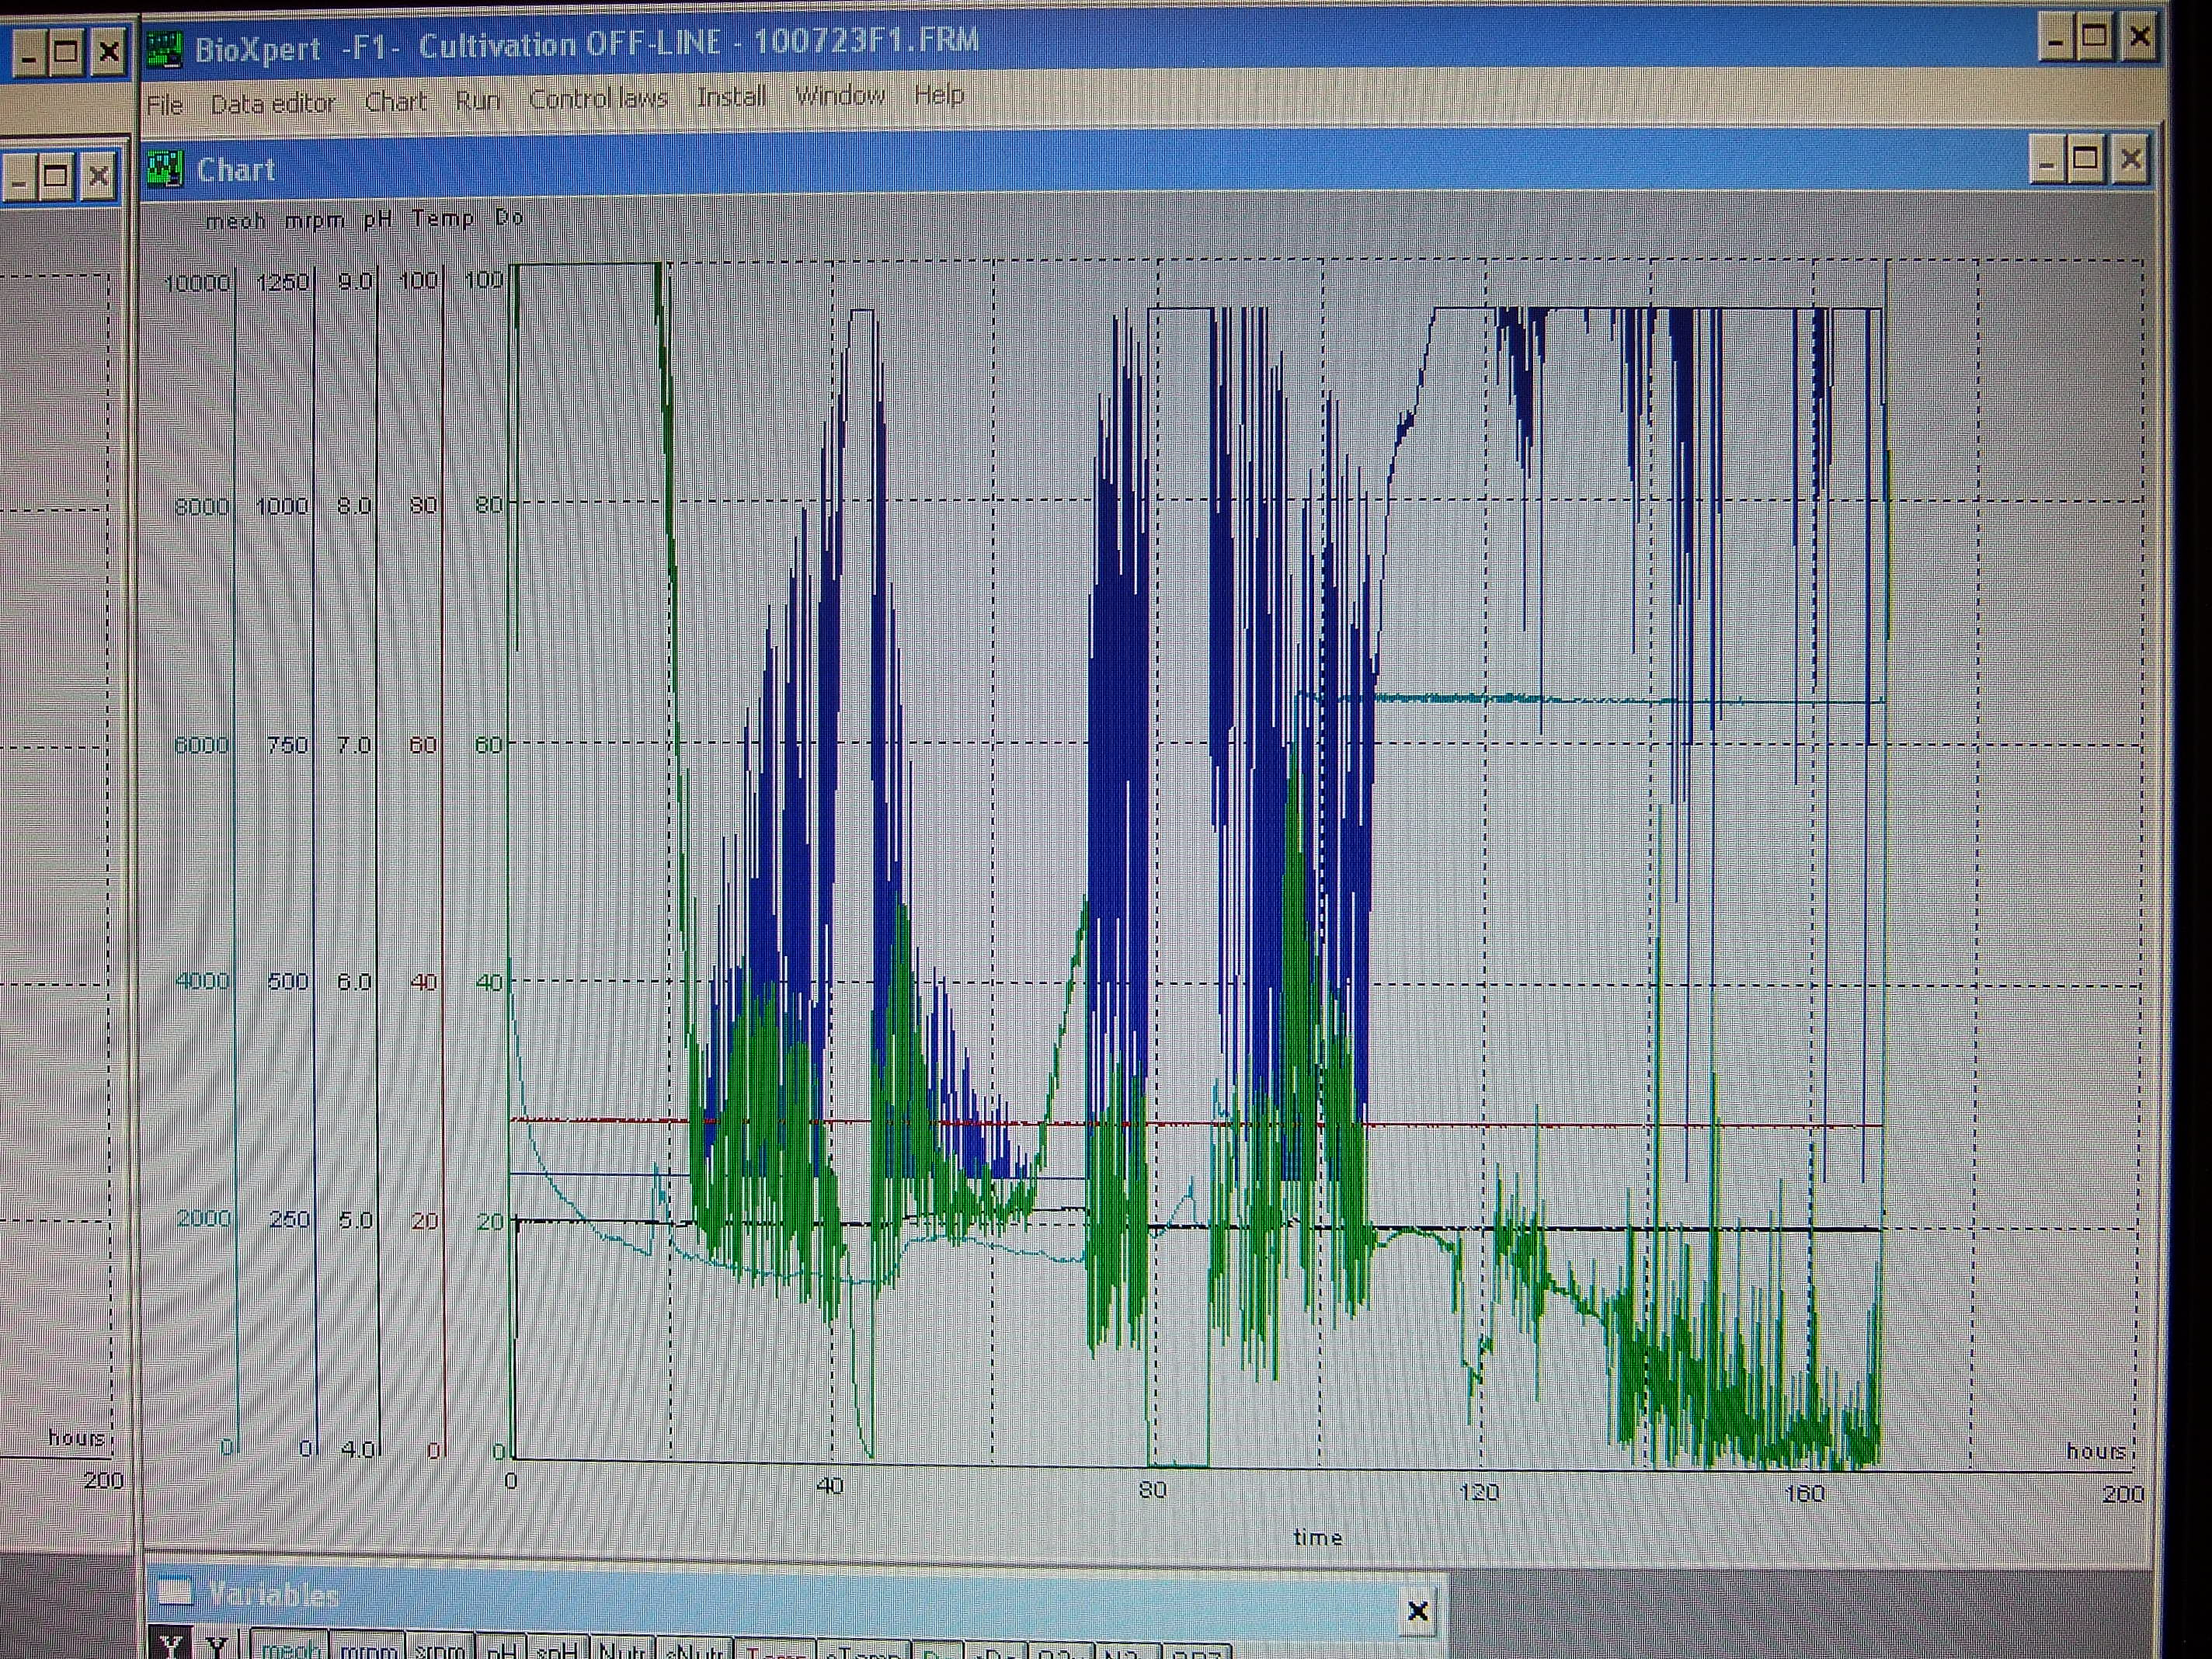The height and width of the screenshot is (1659, 2212).
Task: Open the Data editor menu
Action: click(273, 103)
